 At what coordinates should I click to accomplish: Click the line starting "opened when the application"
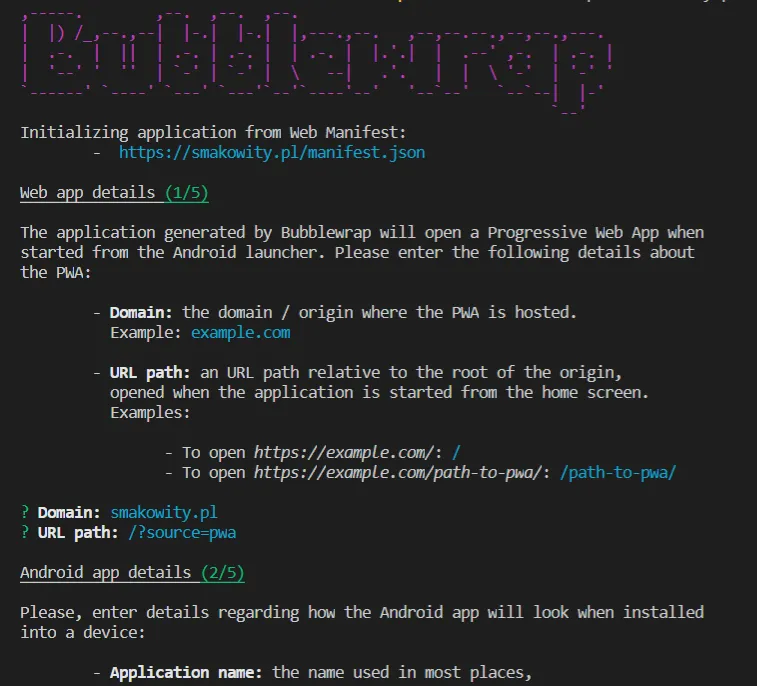[x=379, y=392]
